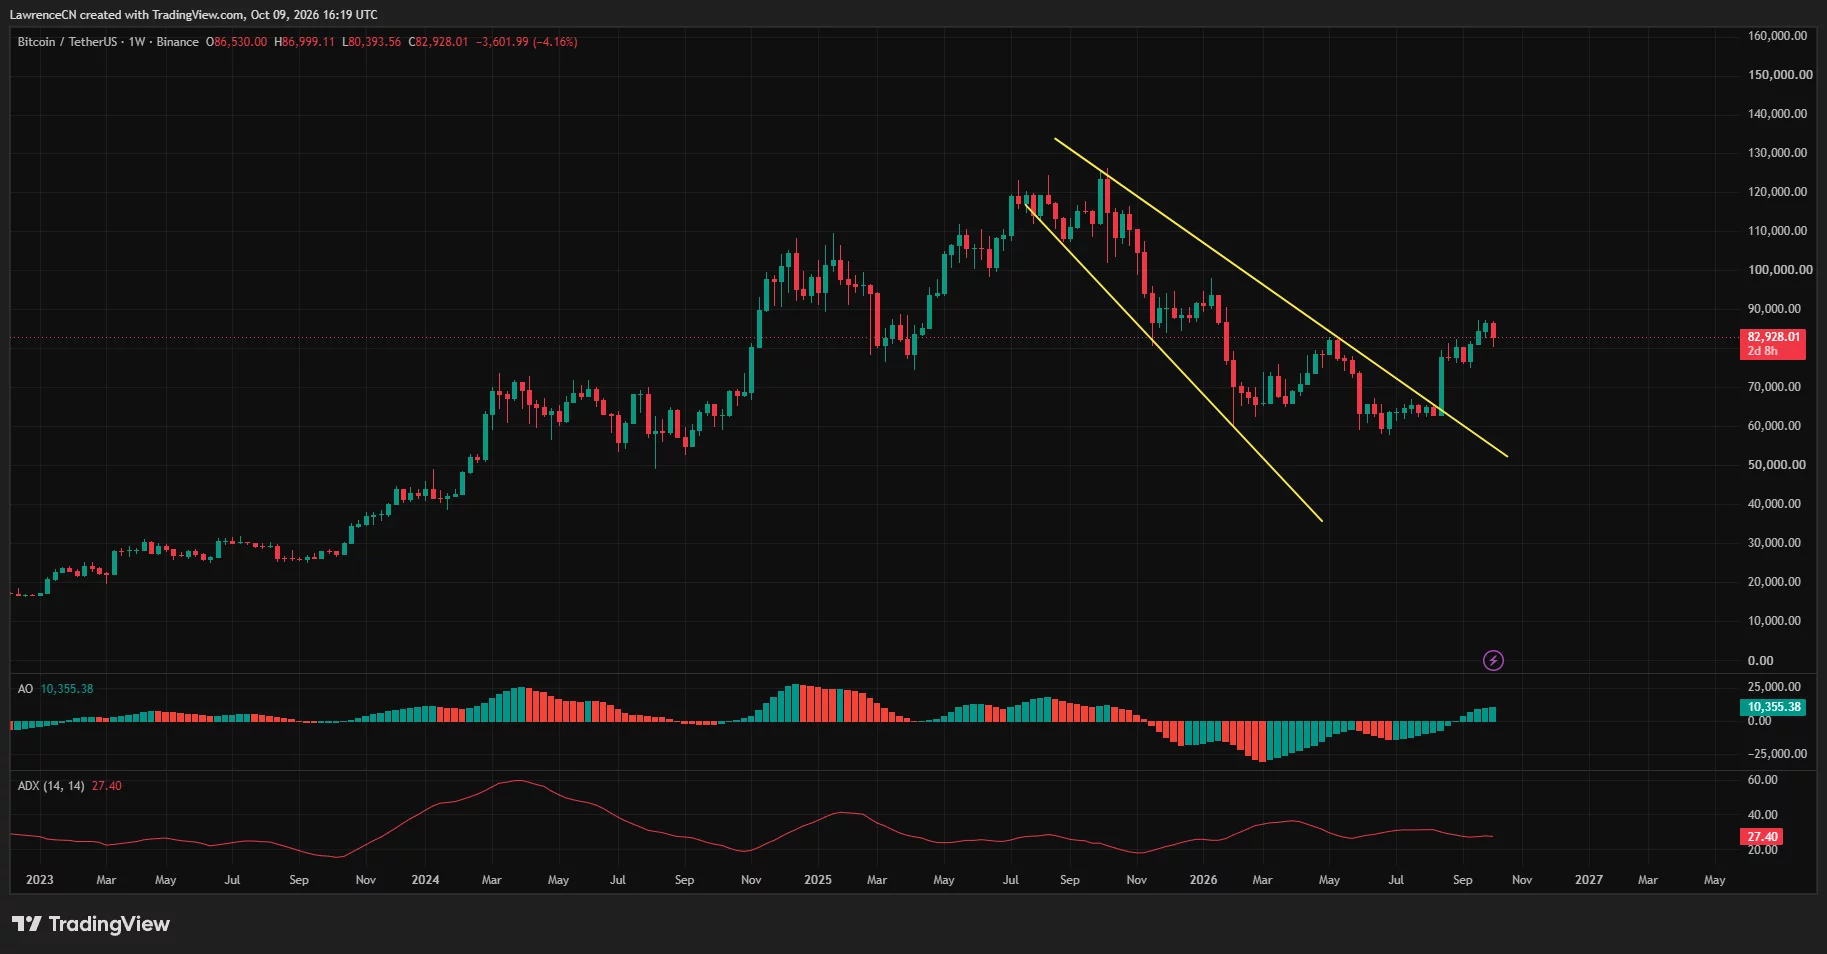Click the 2026 label on time axis
Viewport: 1827px width, 954px height.
click(x=1204, y=880)
